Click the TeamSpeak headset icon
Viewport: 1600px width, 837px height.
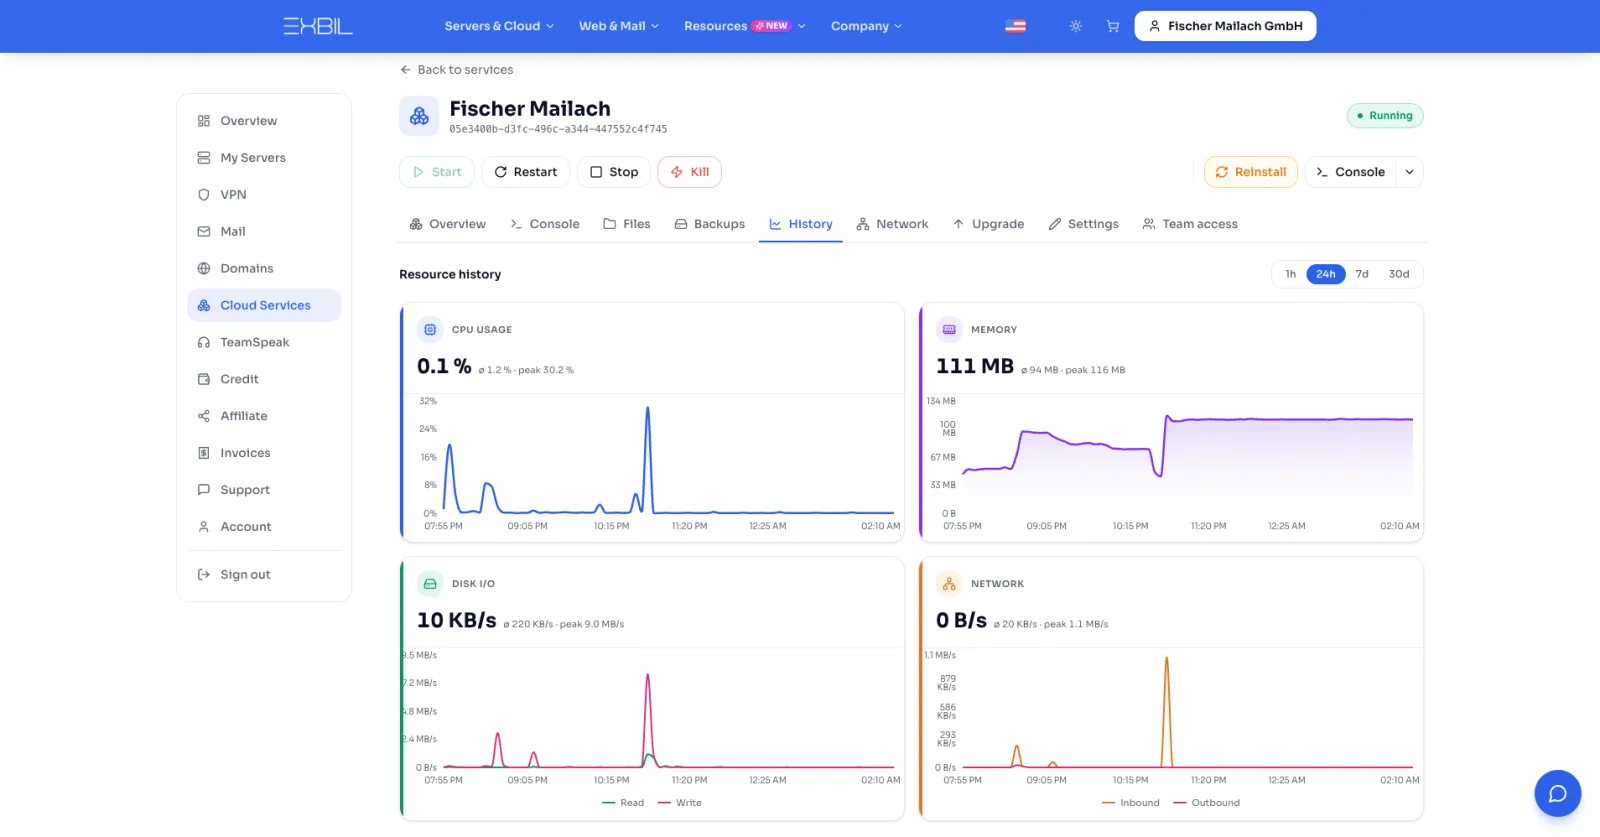tap(204, 342)
